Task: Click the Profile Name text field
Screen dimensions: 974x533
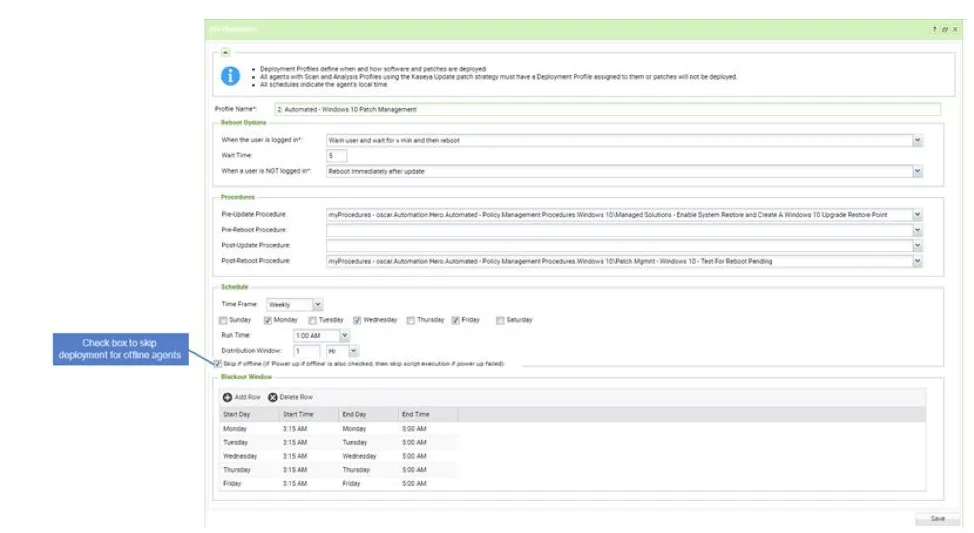Action: pyautogui.click(x=607, y=109)
